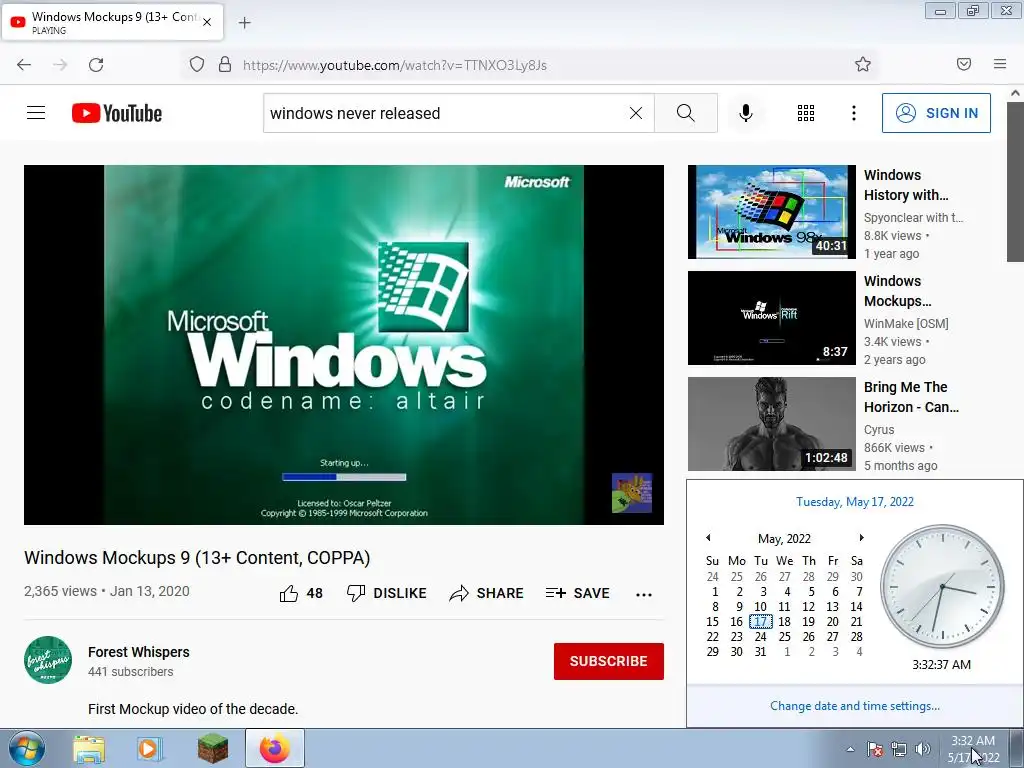
Task: Open Firefox application menu
Action: (1000, 64)
